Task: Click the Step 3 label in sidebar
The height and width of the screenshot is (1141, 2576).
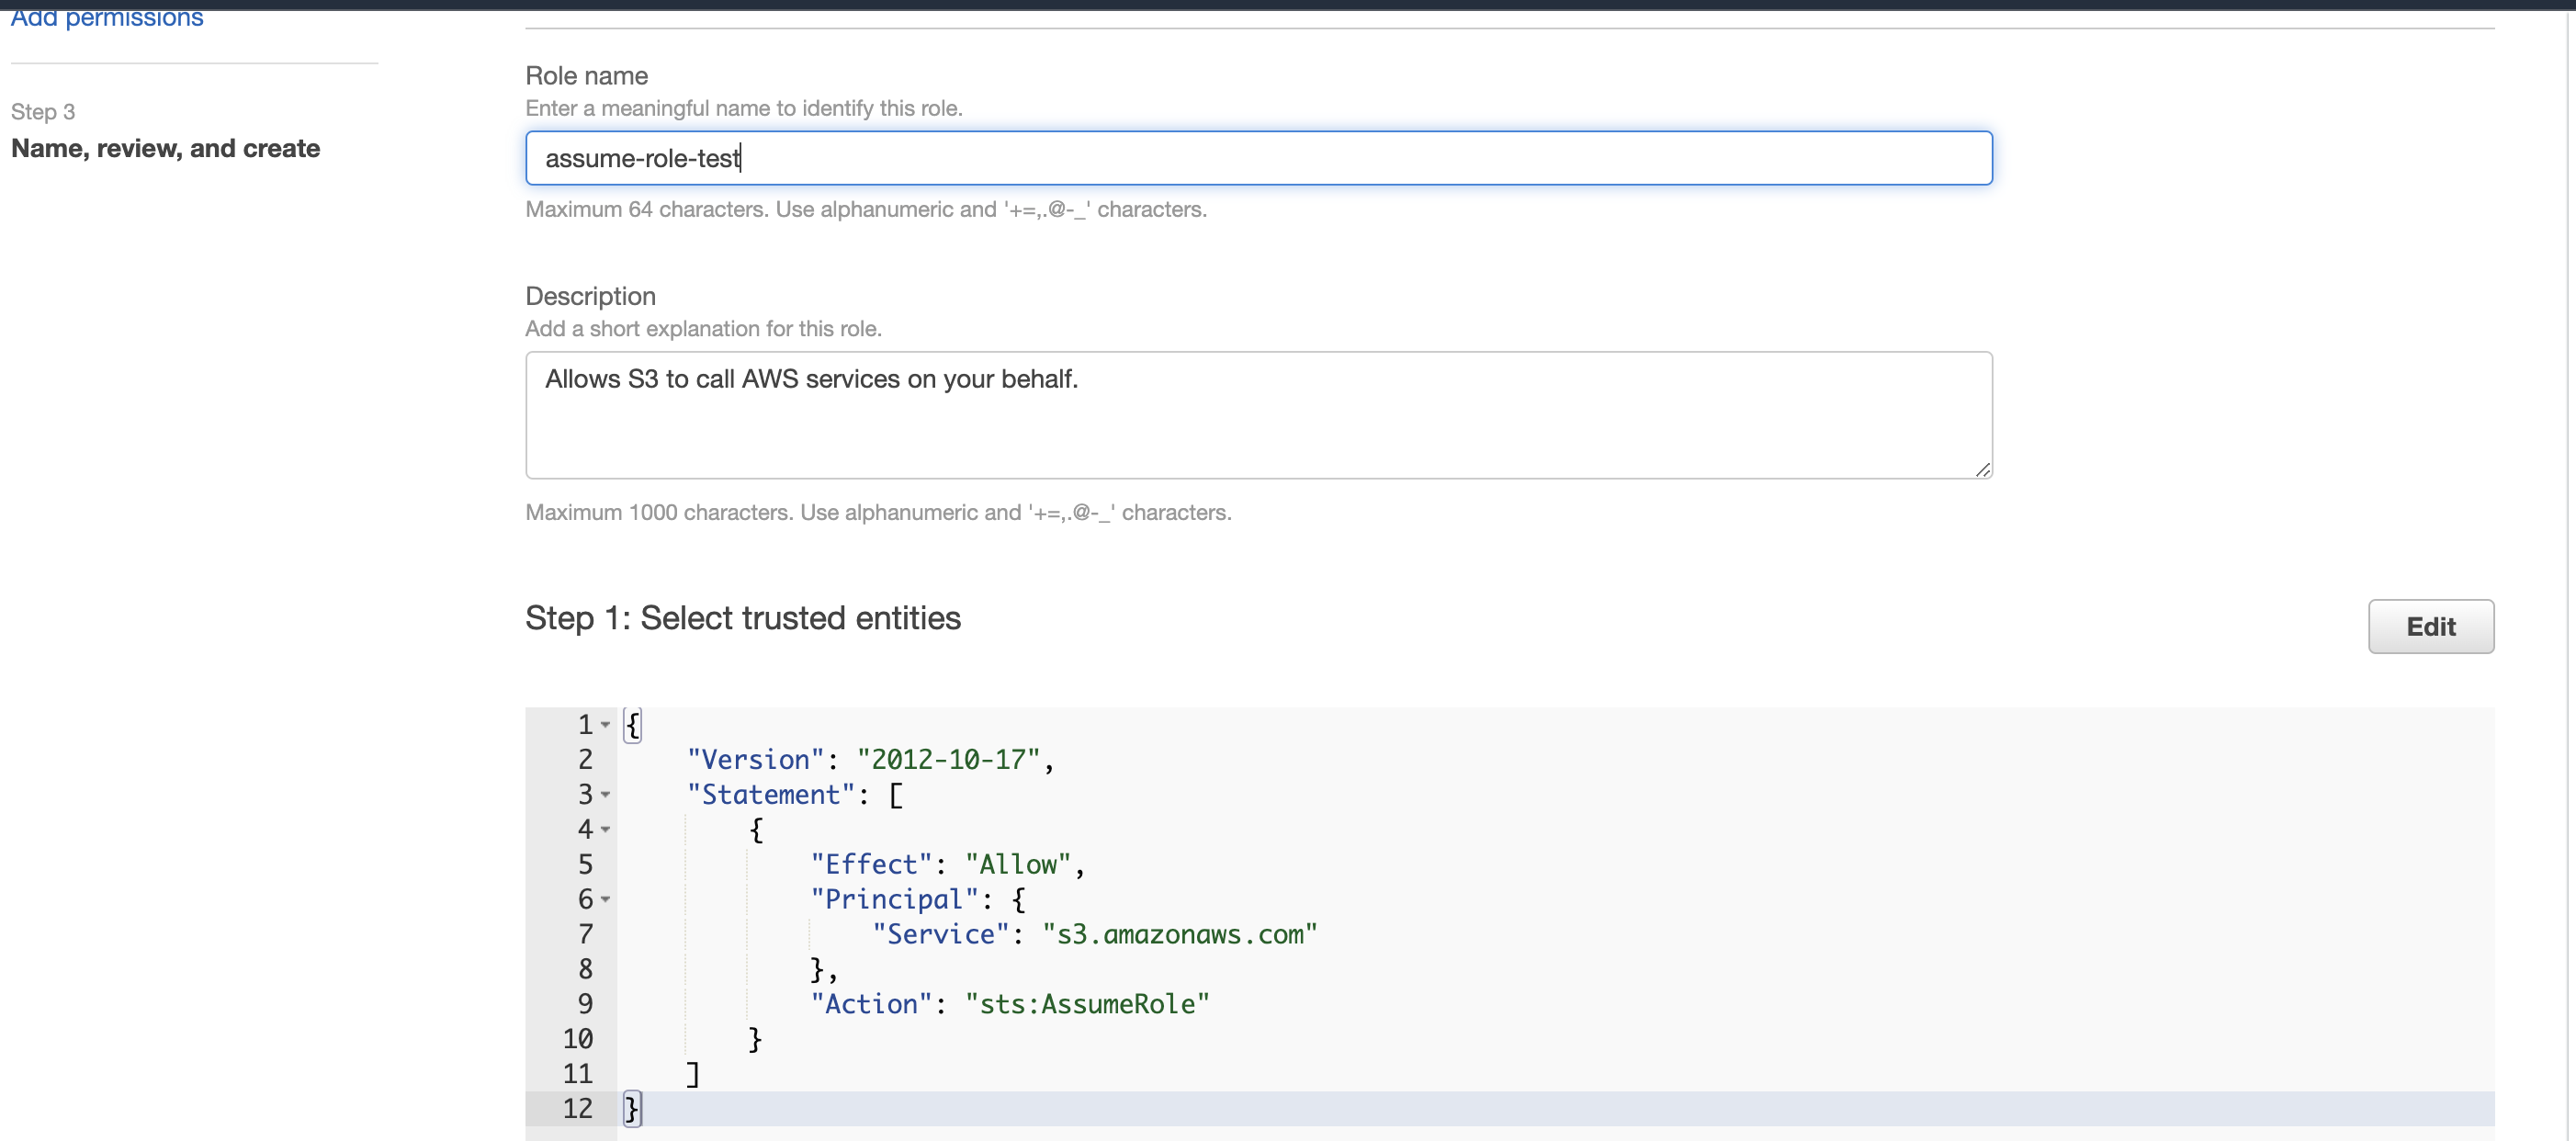Action: pos(43,112)
